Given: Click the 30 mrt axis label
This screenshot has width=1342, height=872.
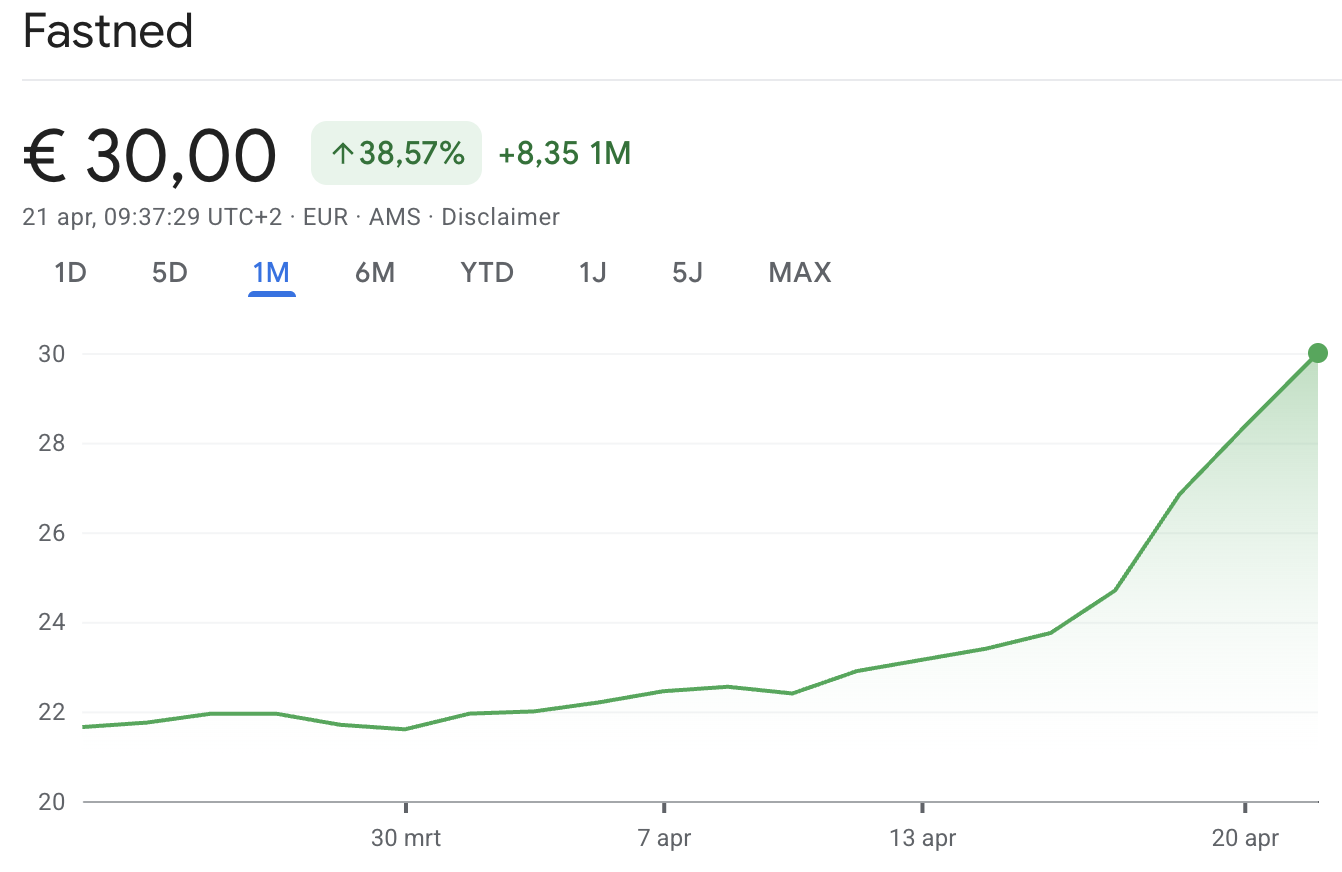Looking at the screenshot, I should click(406, 838).
